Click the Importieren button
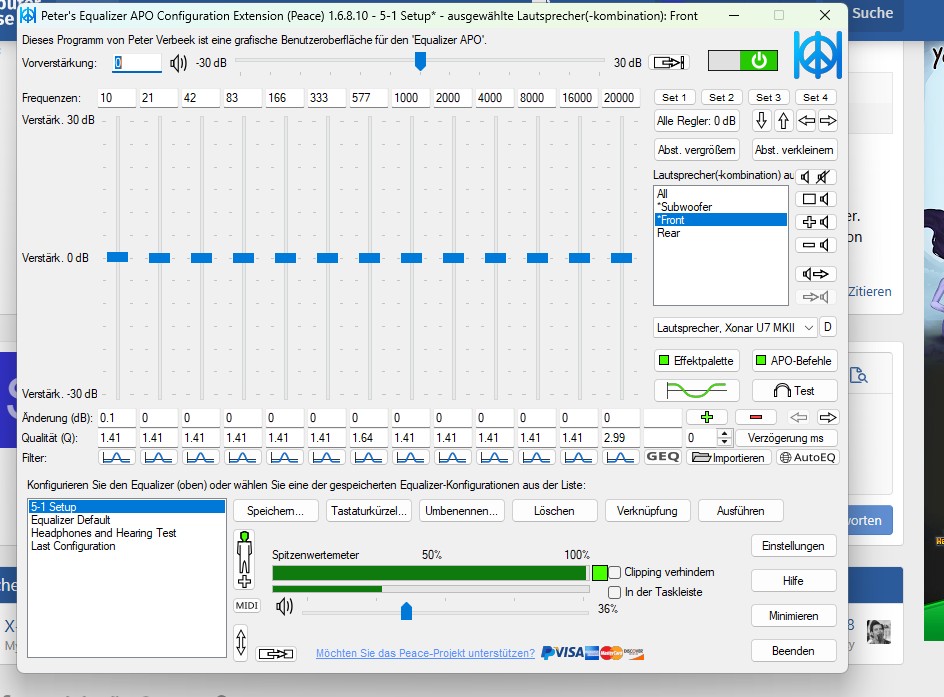Viewport: 944px width, 697px height. (728, 457)
